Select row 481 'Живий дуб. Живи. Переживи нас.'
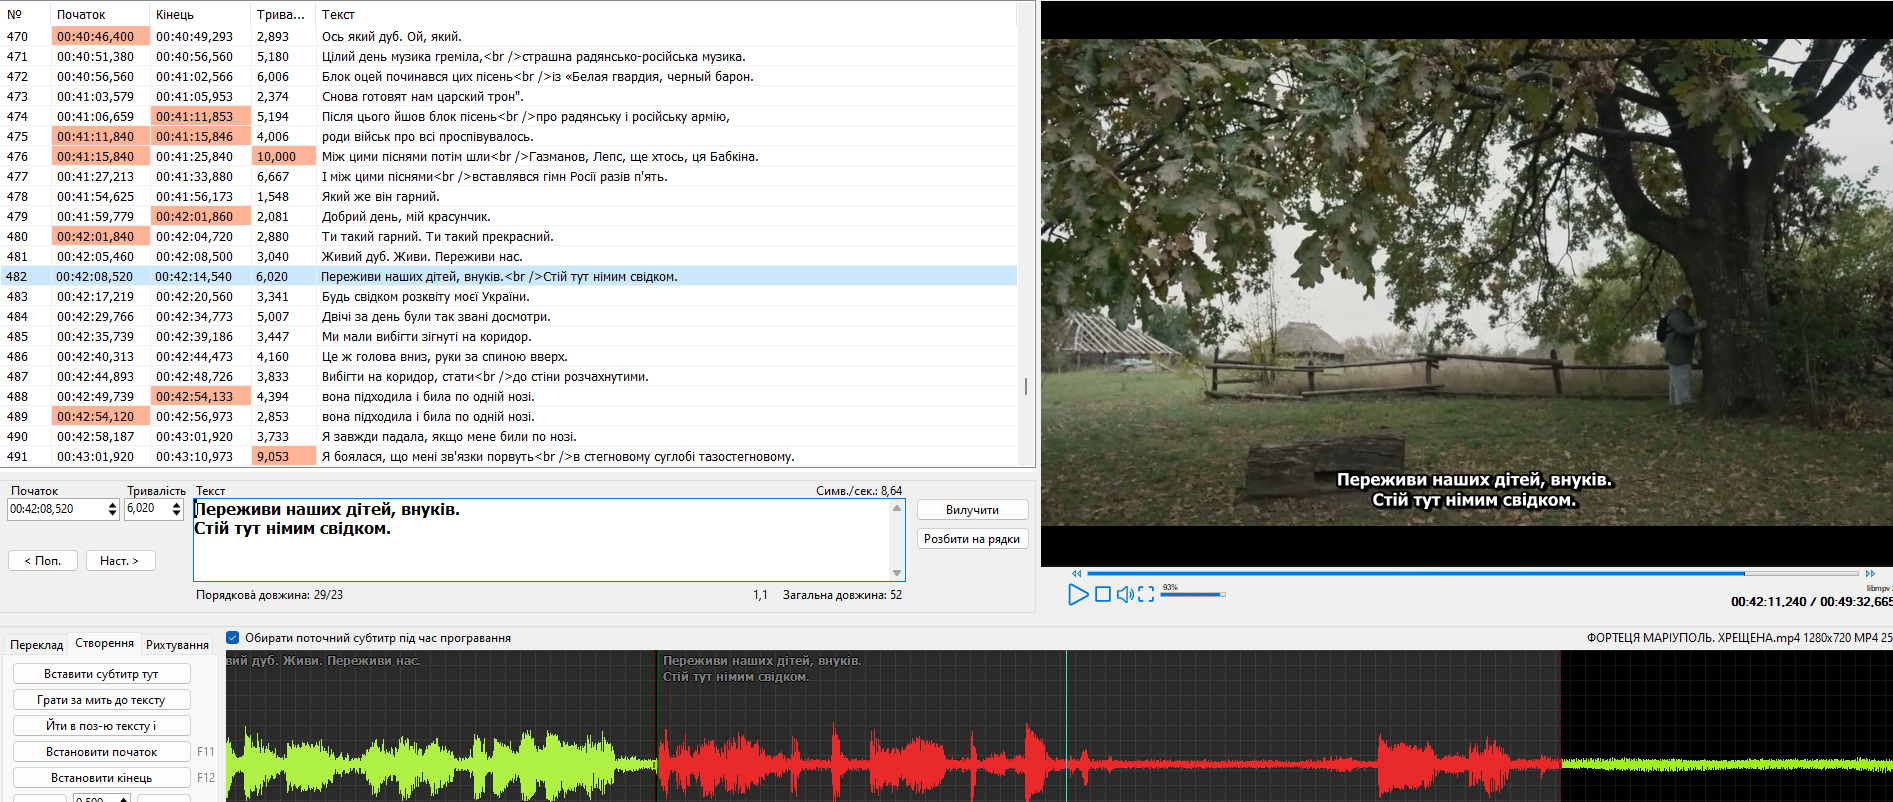The width and height of the screenshot is (1893, 802). [509, 256]
